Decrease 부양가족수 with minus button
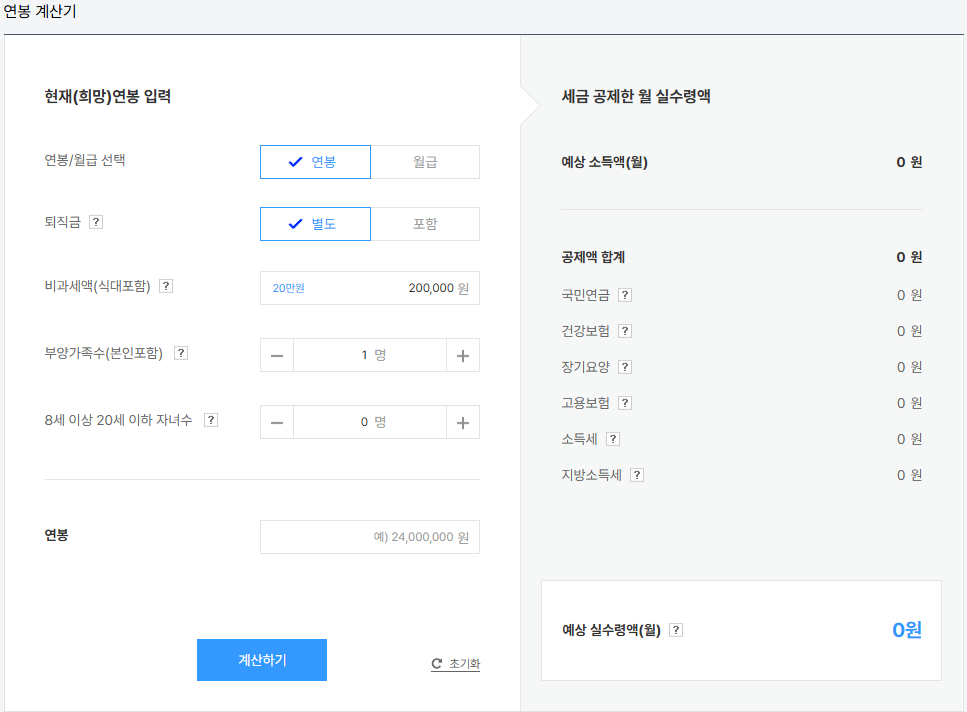Viewport: 967px width, 712px height. coord(277,355)
